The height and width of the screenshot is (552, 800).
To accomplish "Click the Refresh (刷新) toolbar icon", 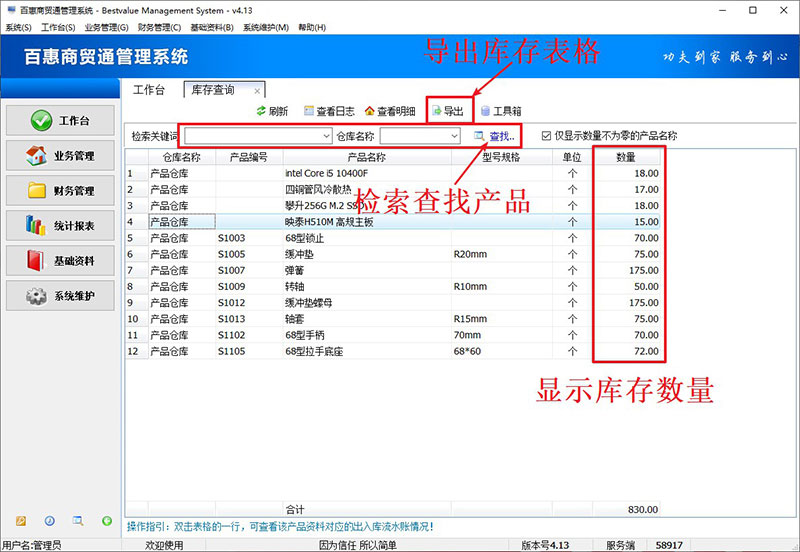I will pyautogui.click(x=261, y=111).
